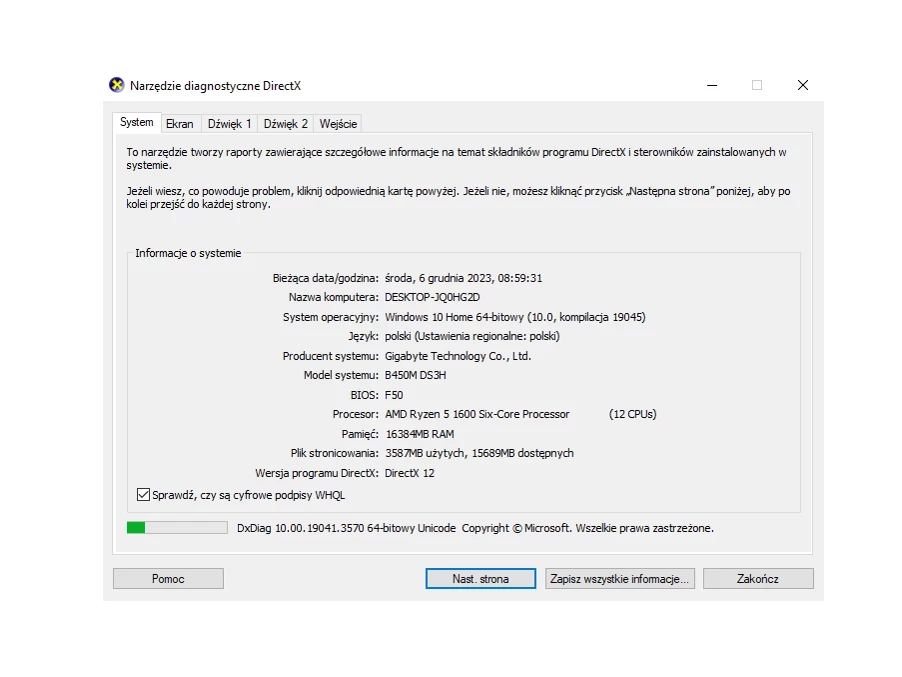
Task: Show the Wejście tab
Action: [338, 124]
